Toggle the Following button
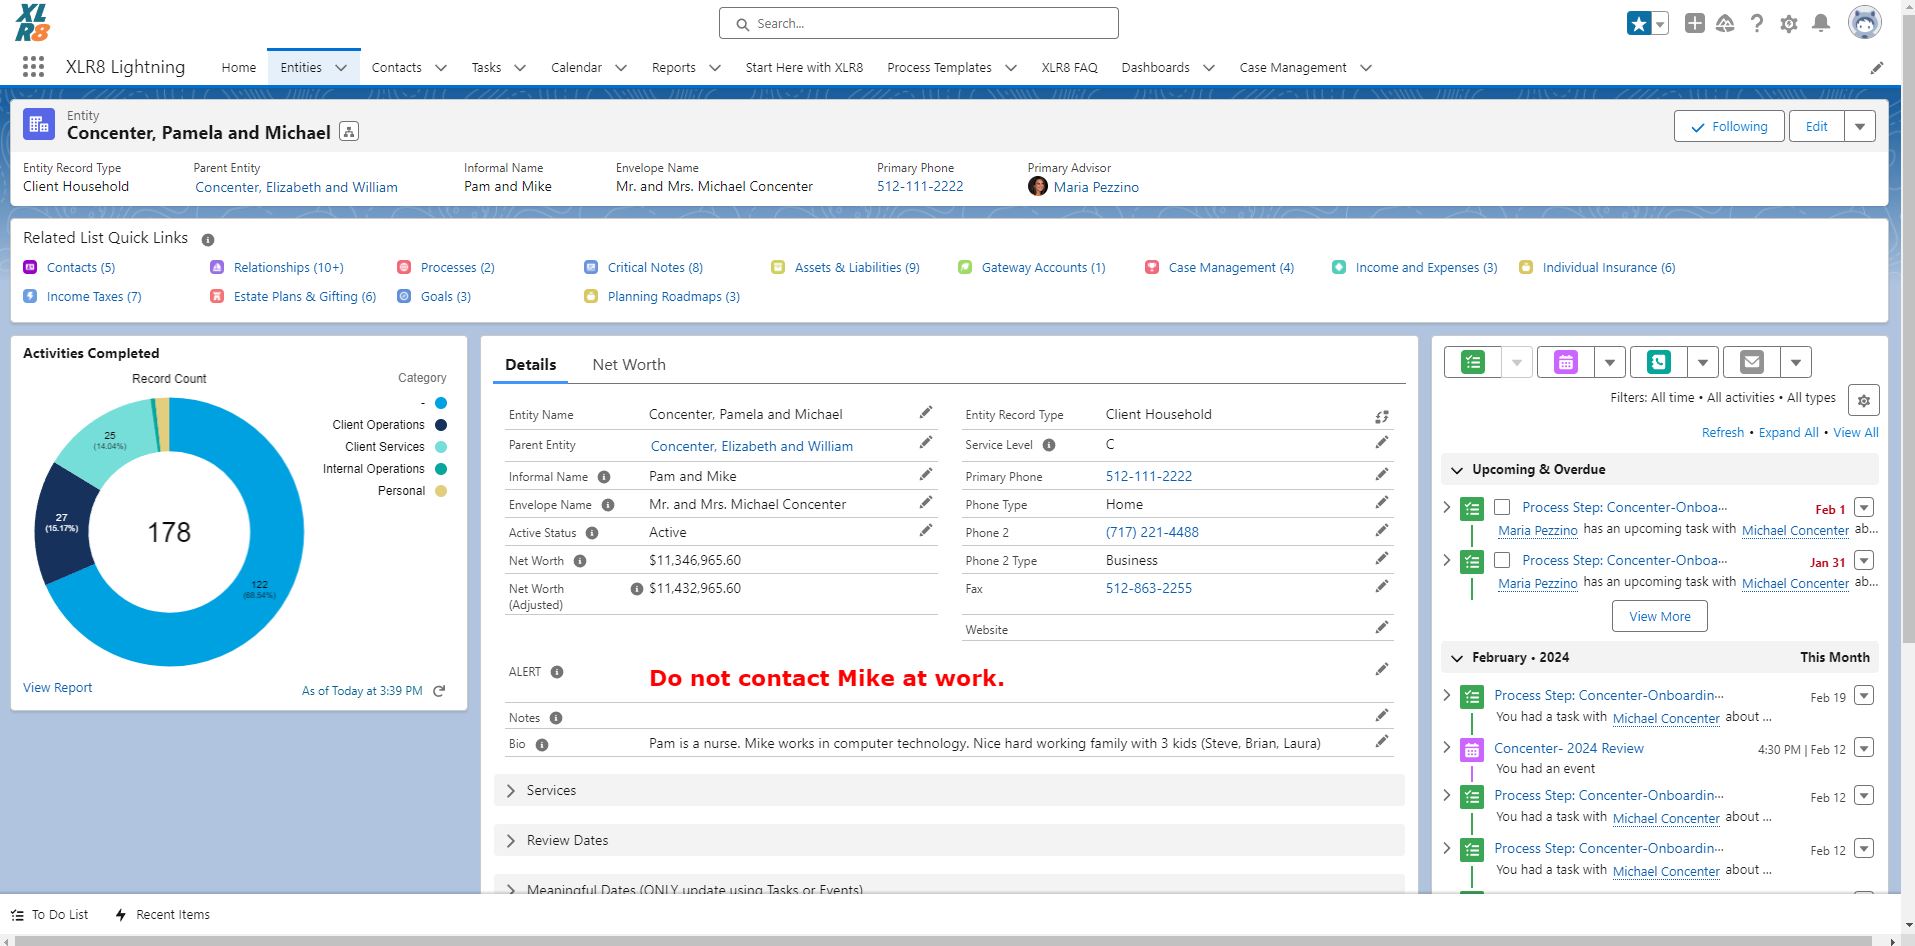The height and width of the screenshot is (946, 1915). point(1728,127)
